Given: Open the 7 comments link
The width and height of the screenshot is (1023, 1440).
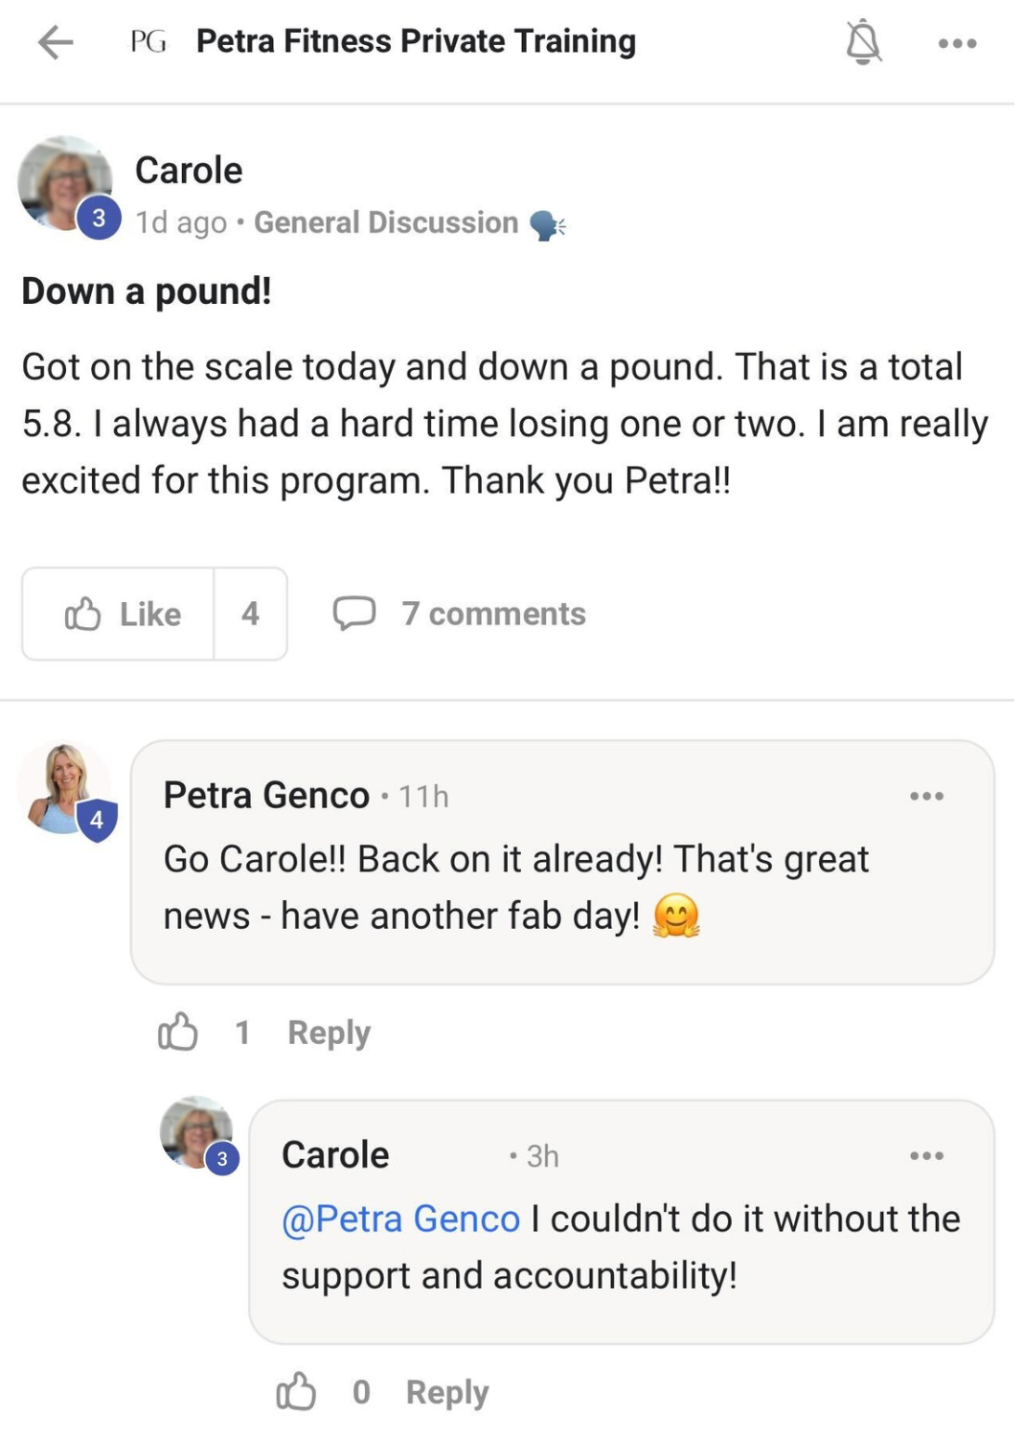Looking at the screenshot, I should tap(493, 614).
